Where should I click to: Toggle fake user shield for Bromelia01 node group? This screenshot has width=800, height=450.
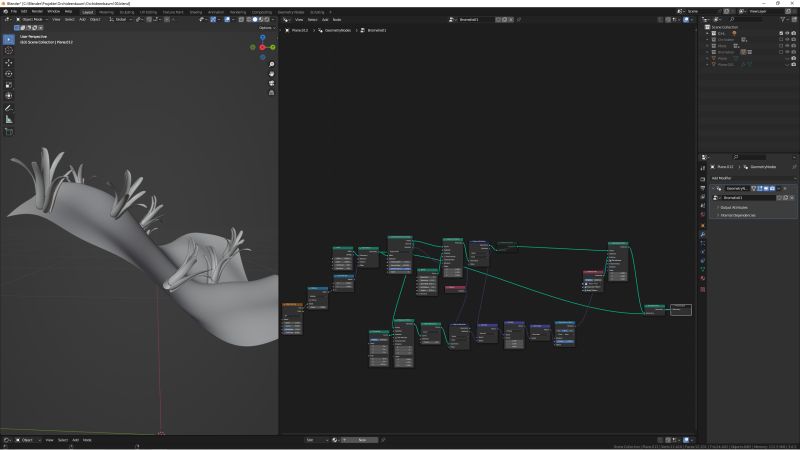coord(498,19)
